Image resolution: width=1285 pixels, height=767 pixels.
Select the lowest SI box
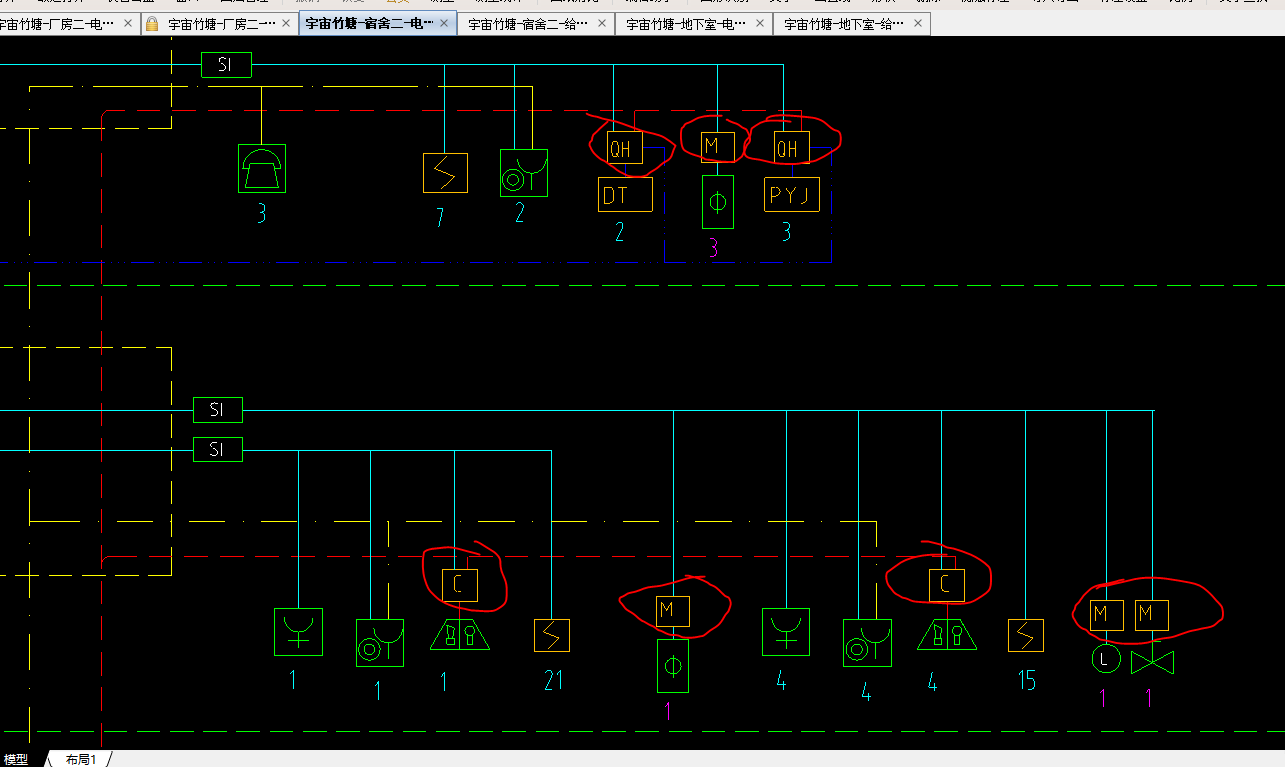click(x=218, y=450)
